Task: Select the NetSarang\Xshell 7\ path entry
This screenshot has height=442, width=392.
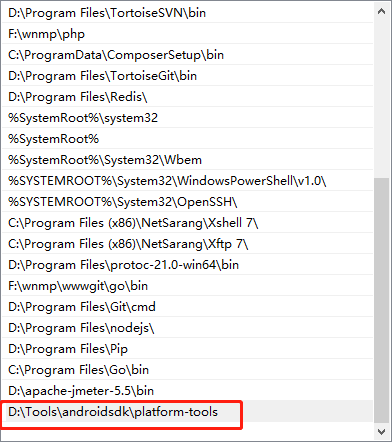Action: coord(187,223)
